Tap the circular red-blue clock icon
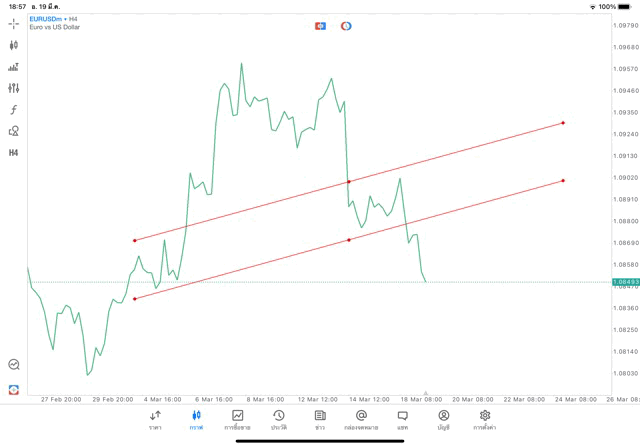Viewport: 640px width, 447px height. (x=346, y=25)
